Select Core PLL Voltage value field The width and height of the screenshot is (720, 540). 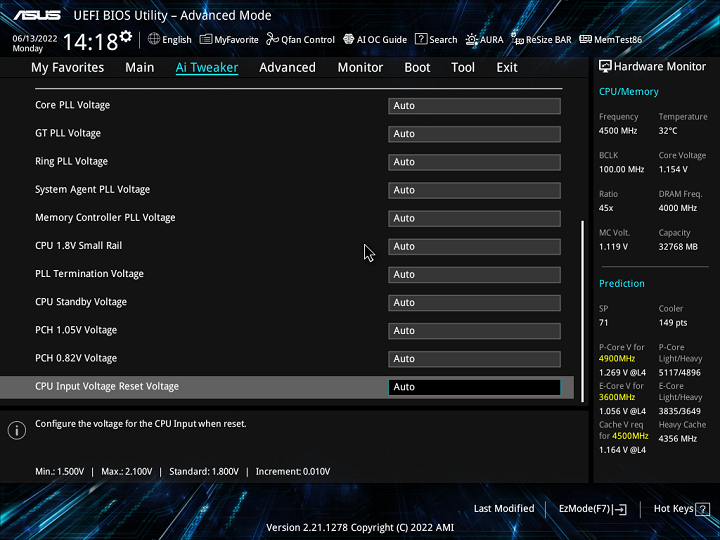click(x=474, y=106)
